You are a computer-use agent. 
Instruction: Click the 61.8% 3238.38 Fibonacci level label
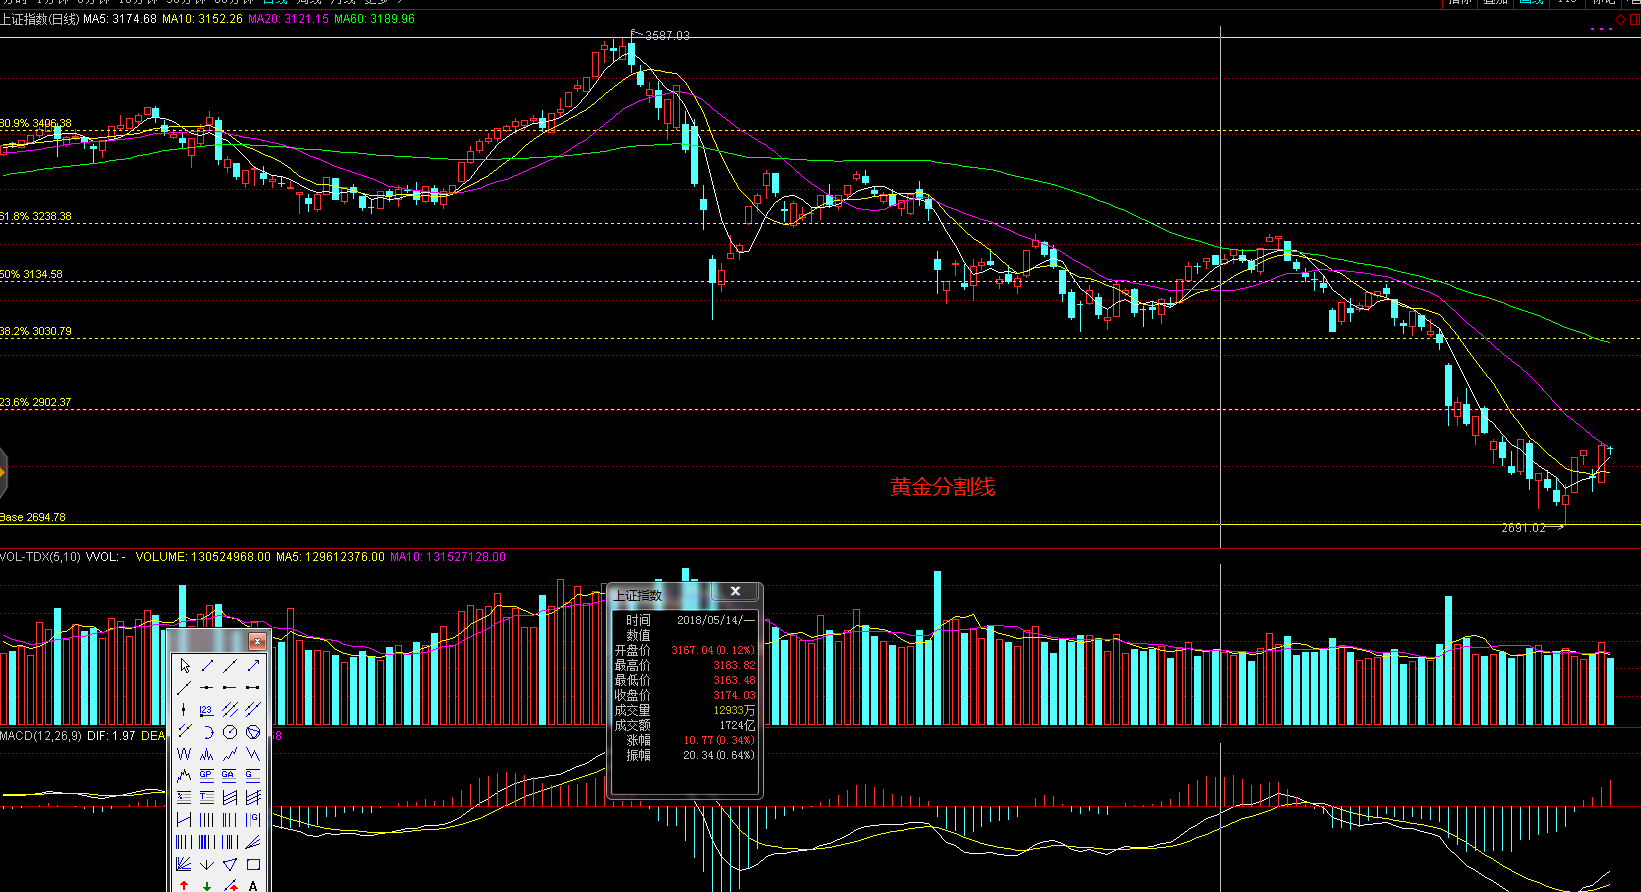[x=36, y=216]
